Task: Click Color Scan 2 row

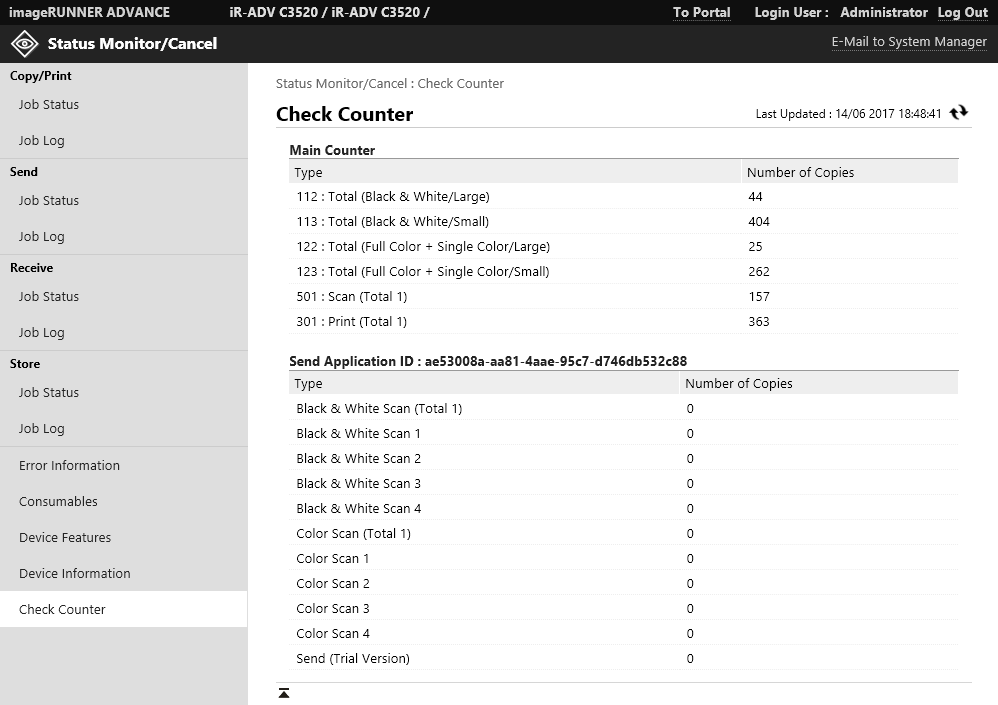Action: [624, 583]
